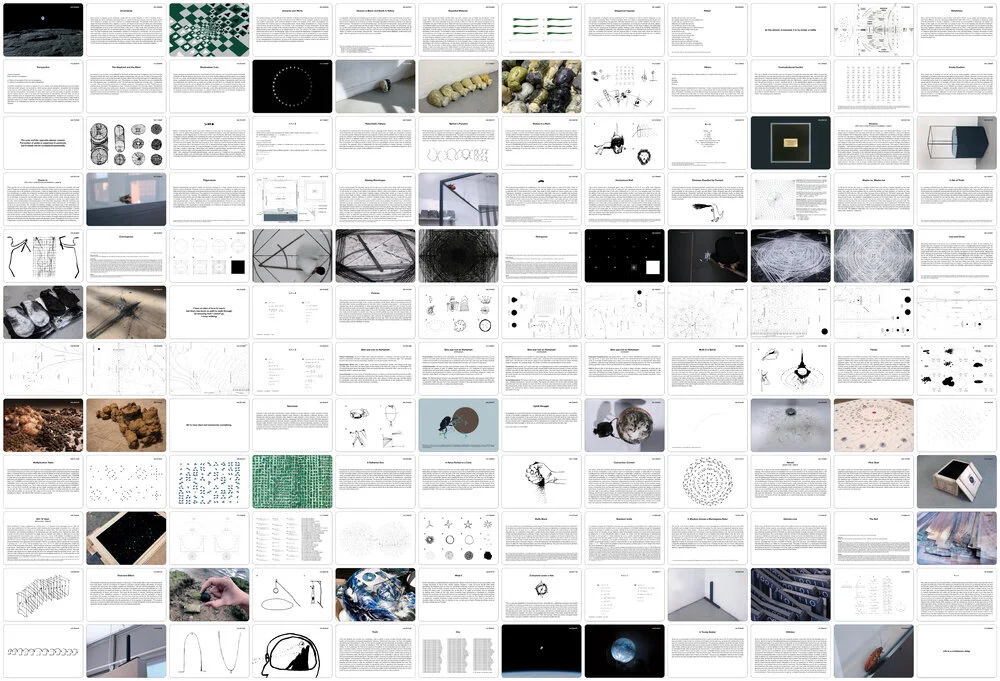
Task: Click the dense black radial scribble thumbnail
Action: click(459, 256)
